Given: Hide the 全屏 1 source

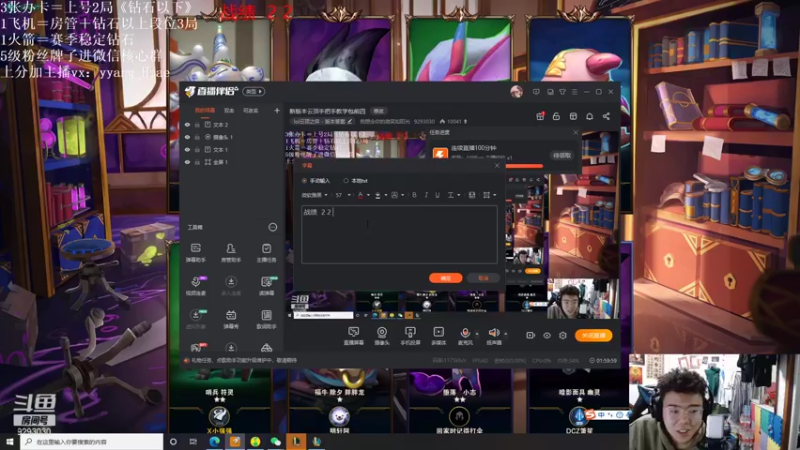Looking at the screenshot, I should [187, 162].
